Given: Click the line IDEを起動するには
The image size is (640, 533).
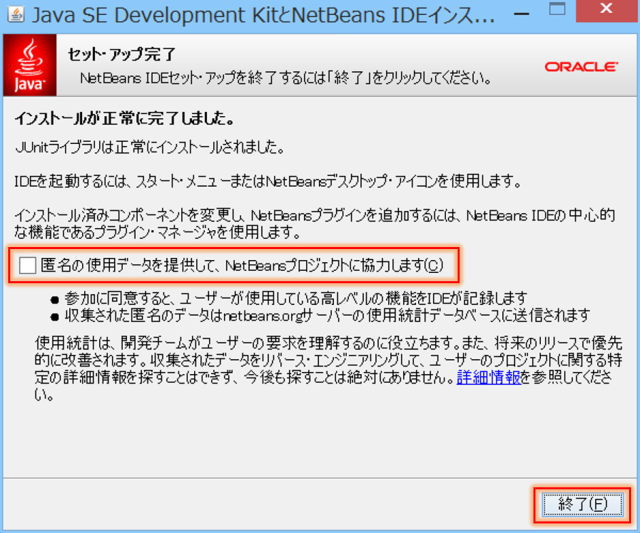Looking at the screenshot, I should pos(268,181).
